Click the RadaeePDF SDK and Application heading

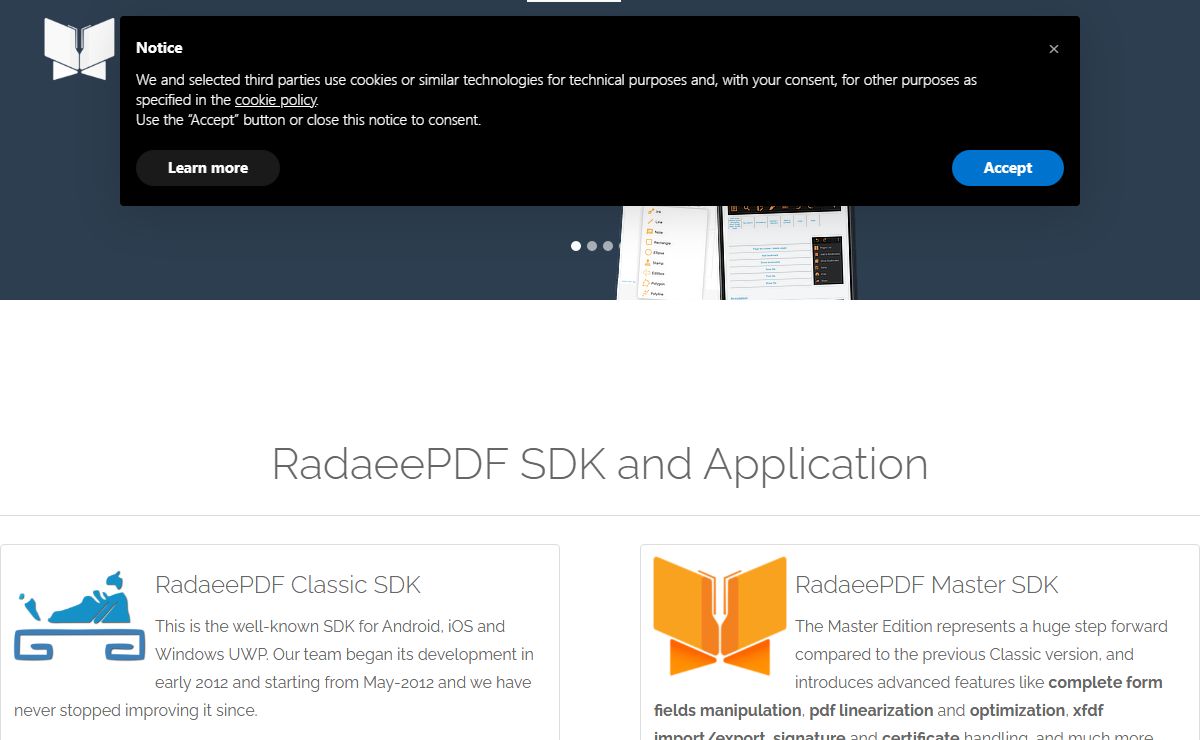coord(600,464)
